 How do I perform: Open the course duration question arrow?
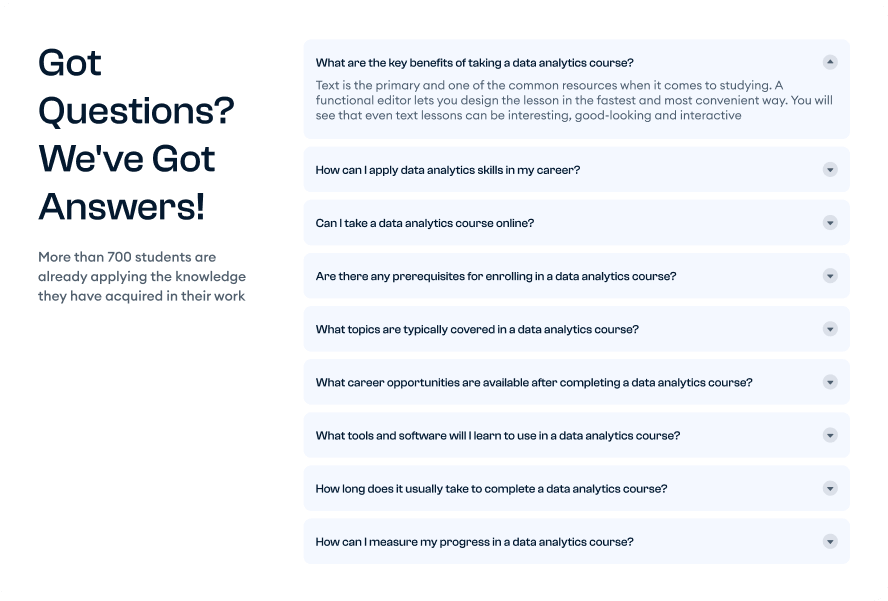830,488
